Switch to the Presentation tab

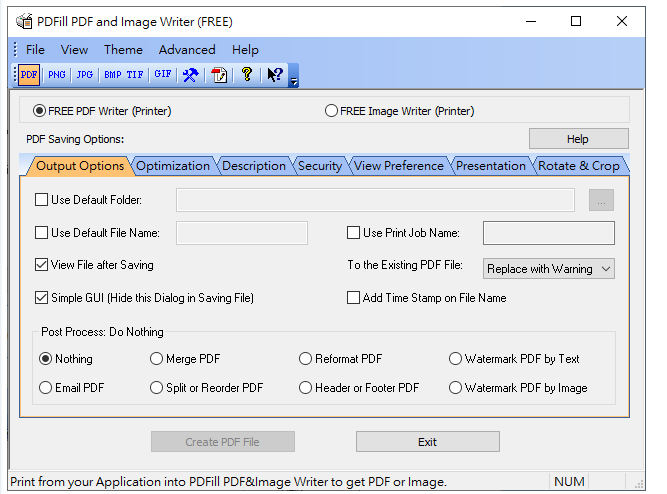491,166
